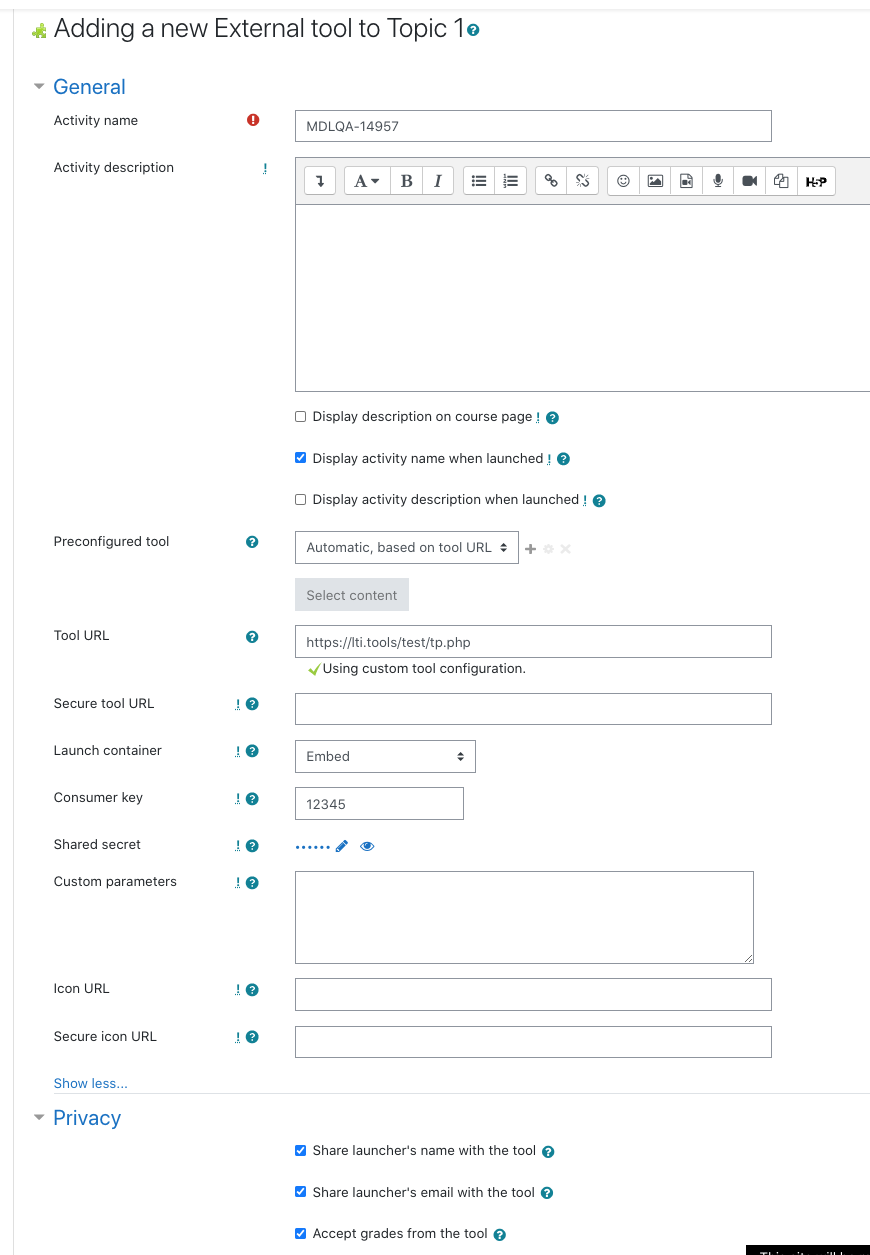Open the paragraph styles menu in editor
The height and width of the screenshot is (1255, 870).
(367, 181)
